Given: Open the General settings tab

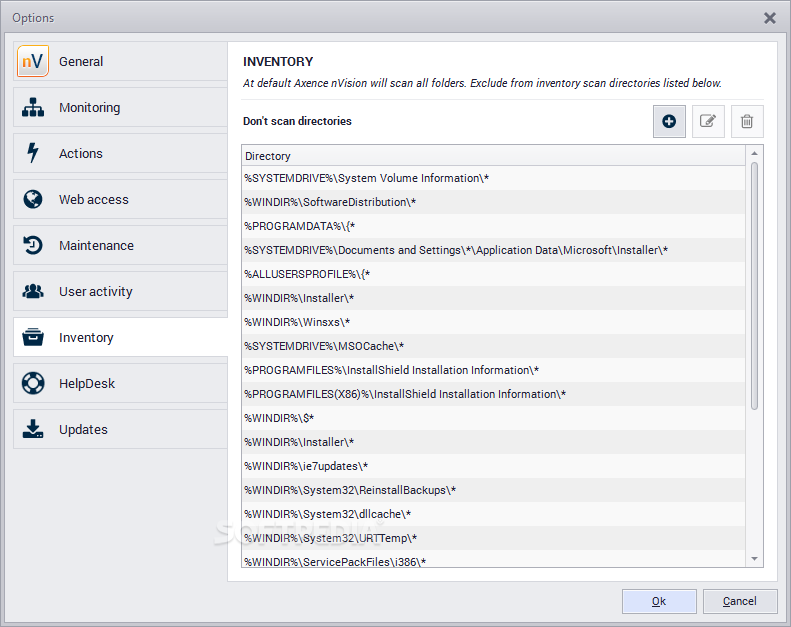Looking at the screenshot, I should tap(120, 61).
